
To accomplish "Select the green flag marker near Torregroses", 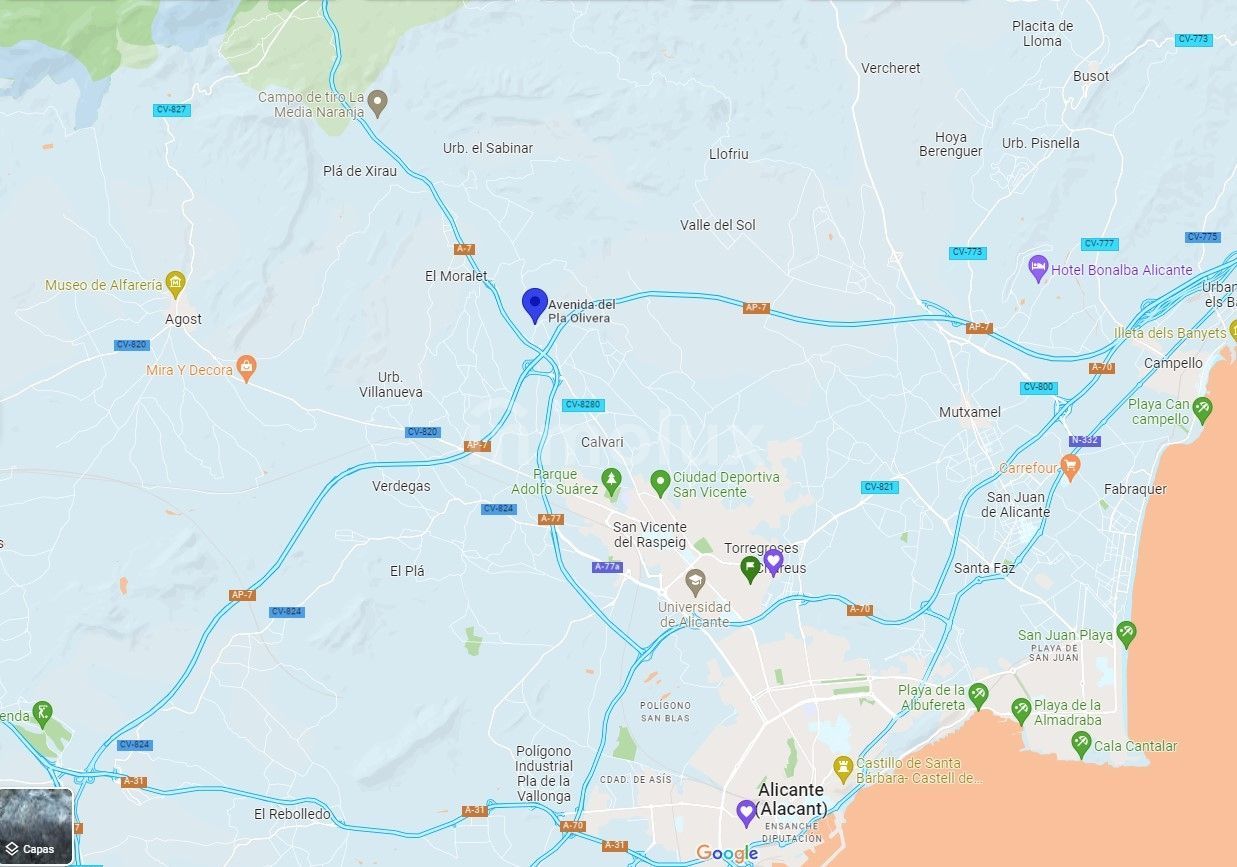I will point(750,569).
